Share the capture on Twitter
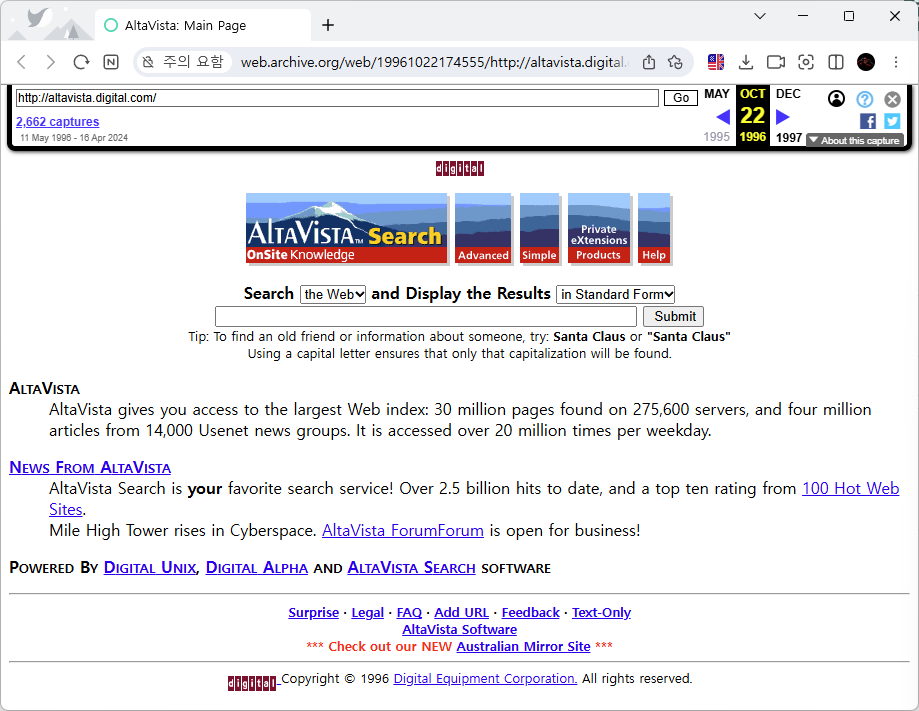919x711 pixels. click(892, 121)
